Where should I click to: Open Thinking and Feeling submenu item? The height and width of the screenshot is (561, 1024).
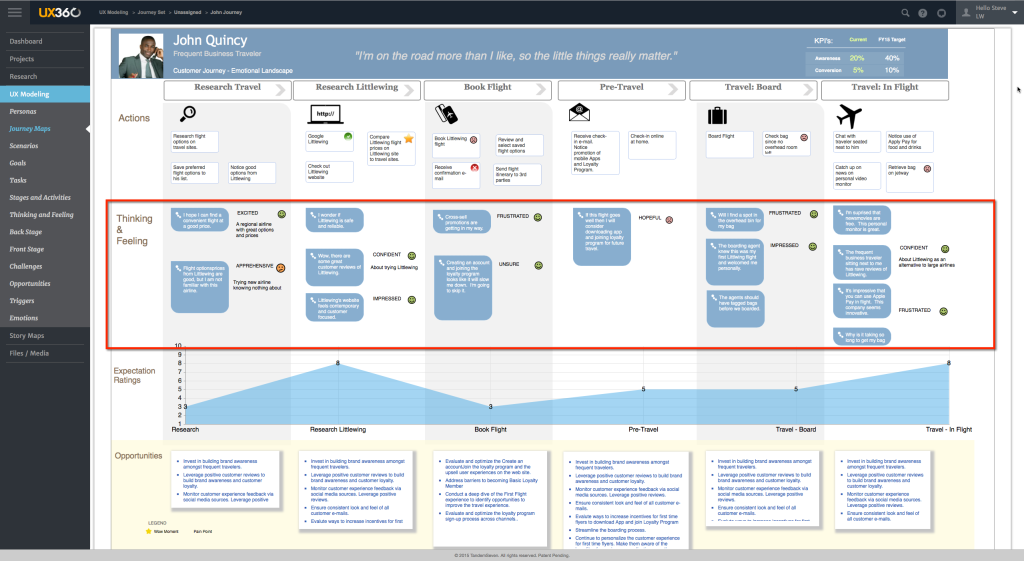tap(41, 215)
